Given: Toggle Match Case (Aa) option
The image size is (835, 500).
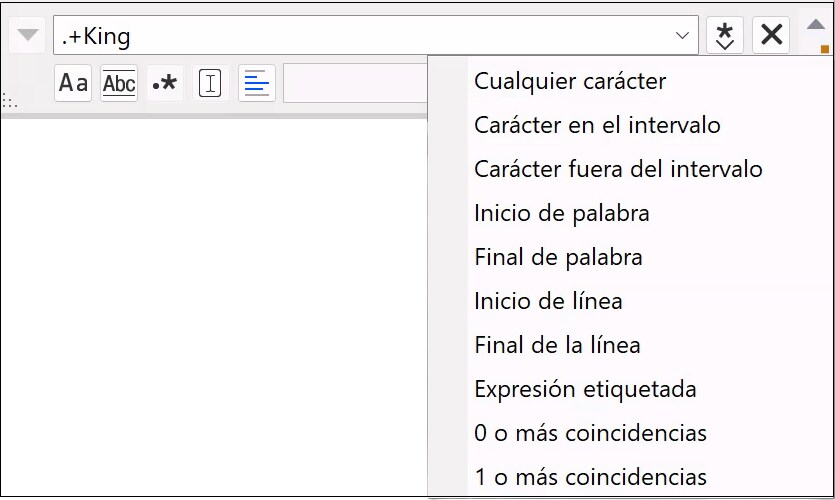Looking at the screenshot, I should [x=73, y=84].
